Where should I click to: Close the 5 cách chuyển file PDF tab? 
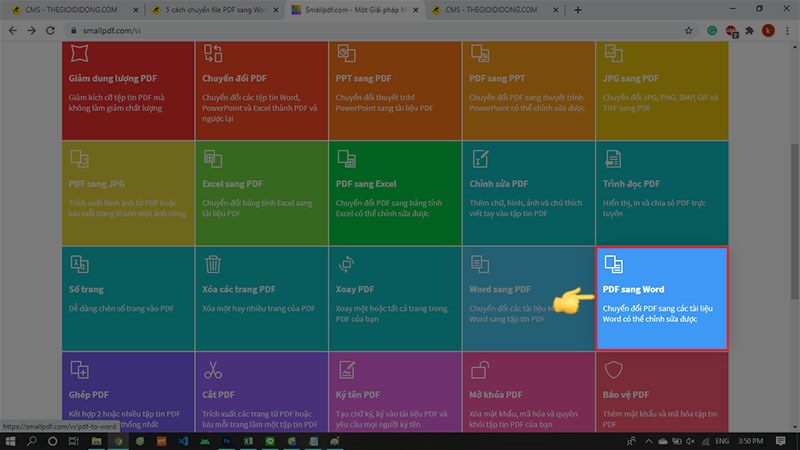click(x=276, y=10)
